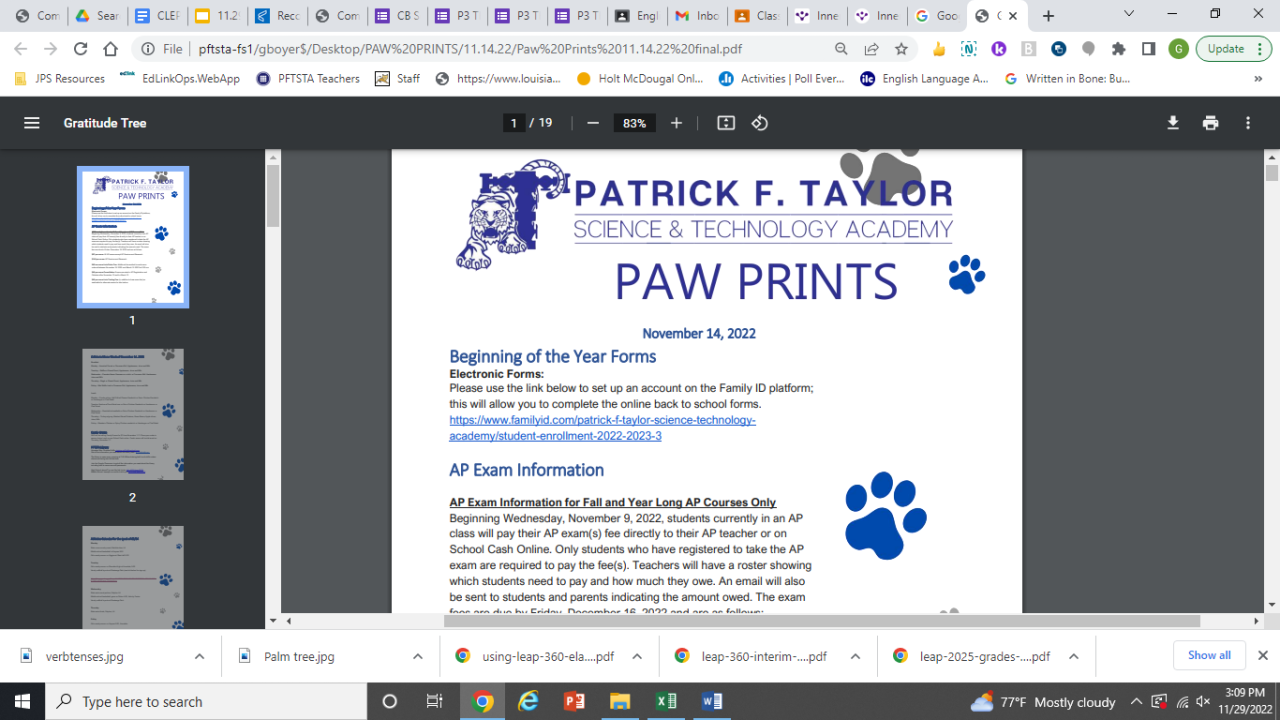Download the PDF file
The image size is (1280, 720).
1173,123
